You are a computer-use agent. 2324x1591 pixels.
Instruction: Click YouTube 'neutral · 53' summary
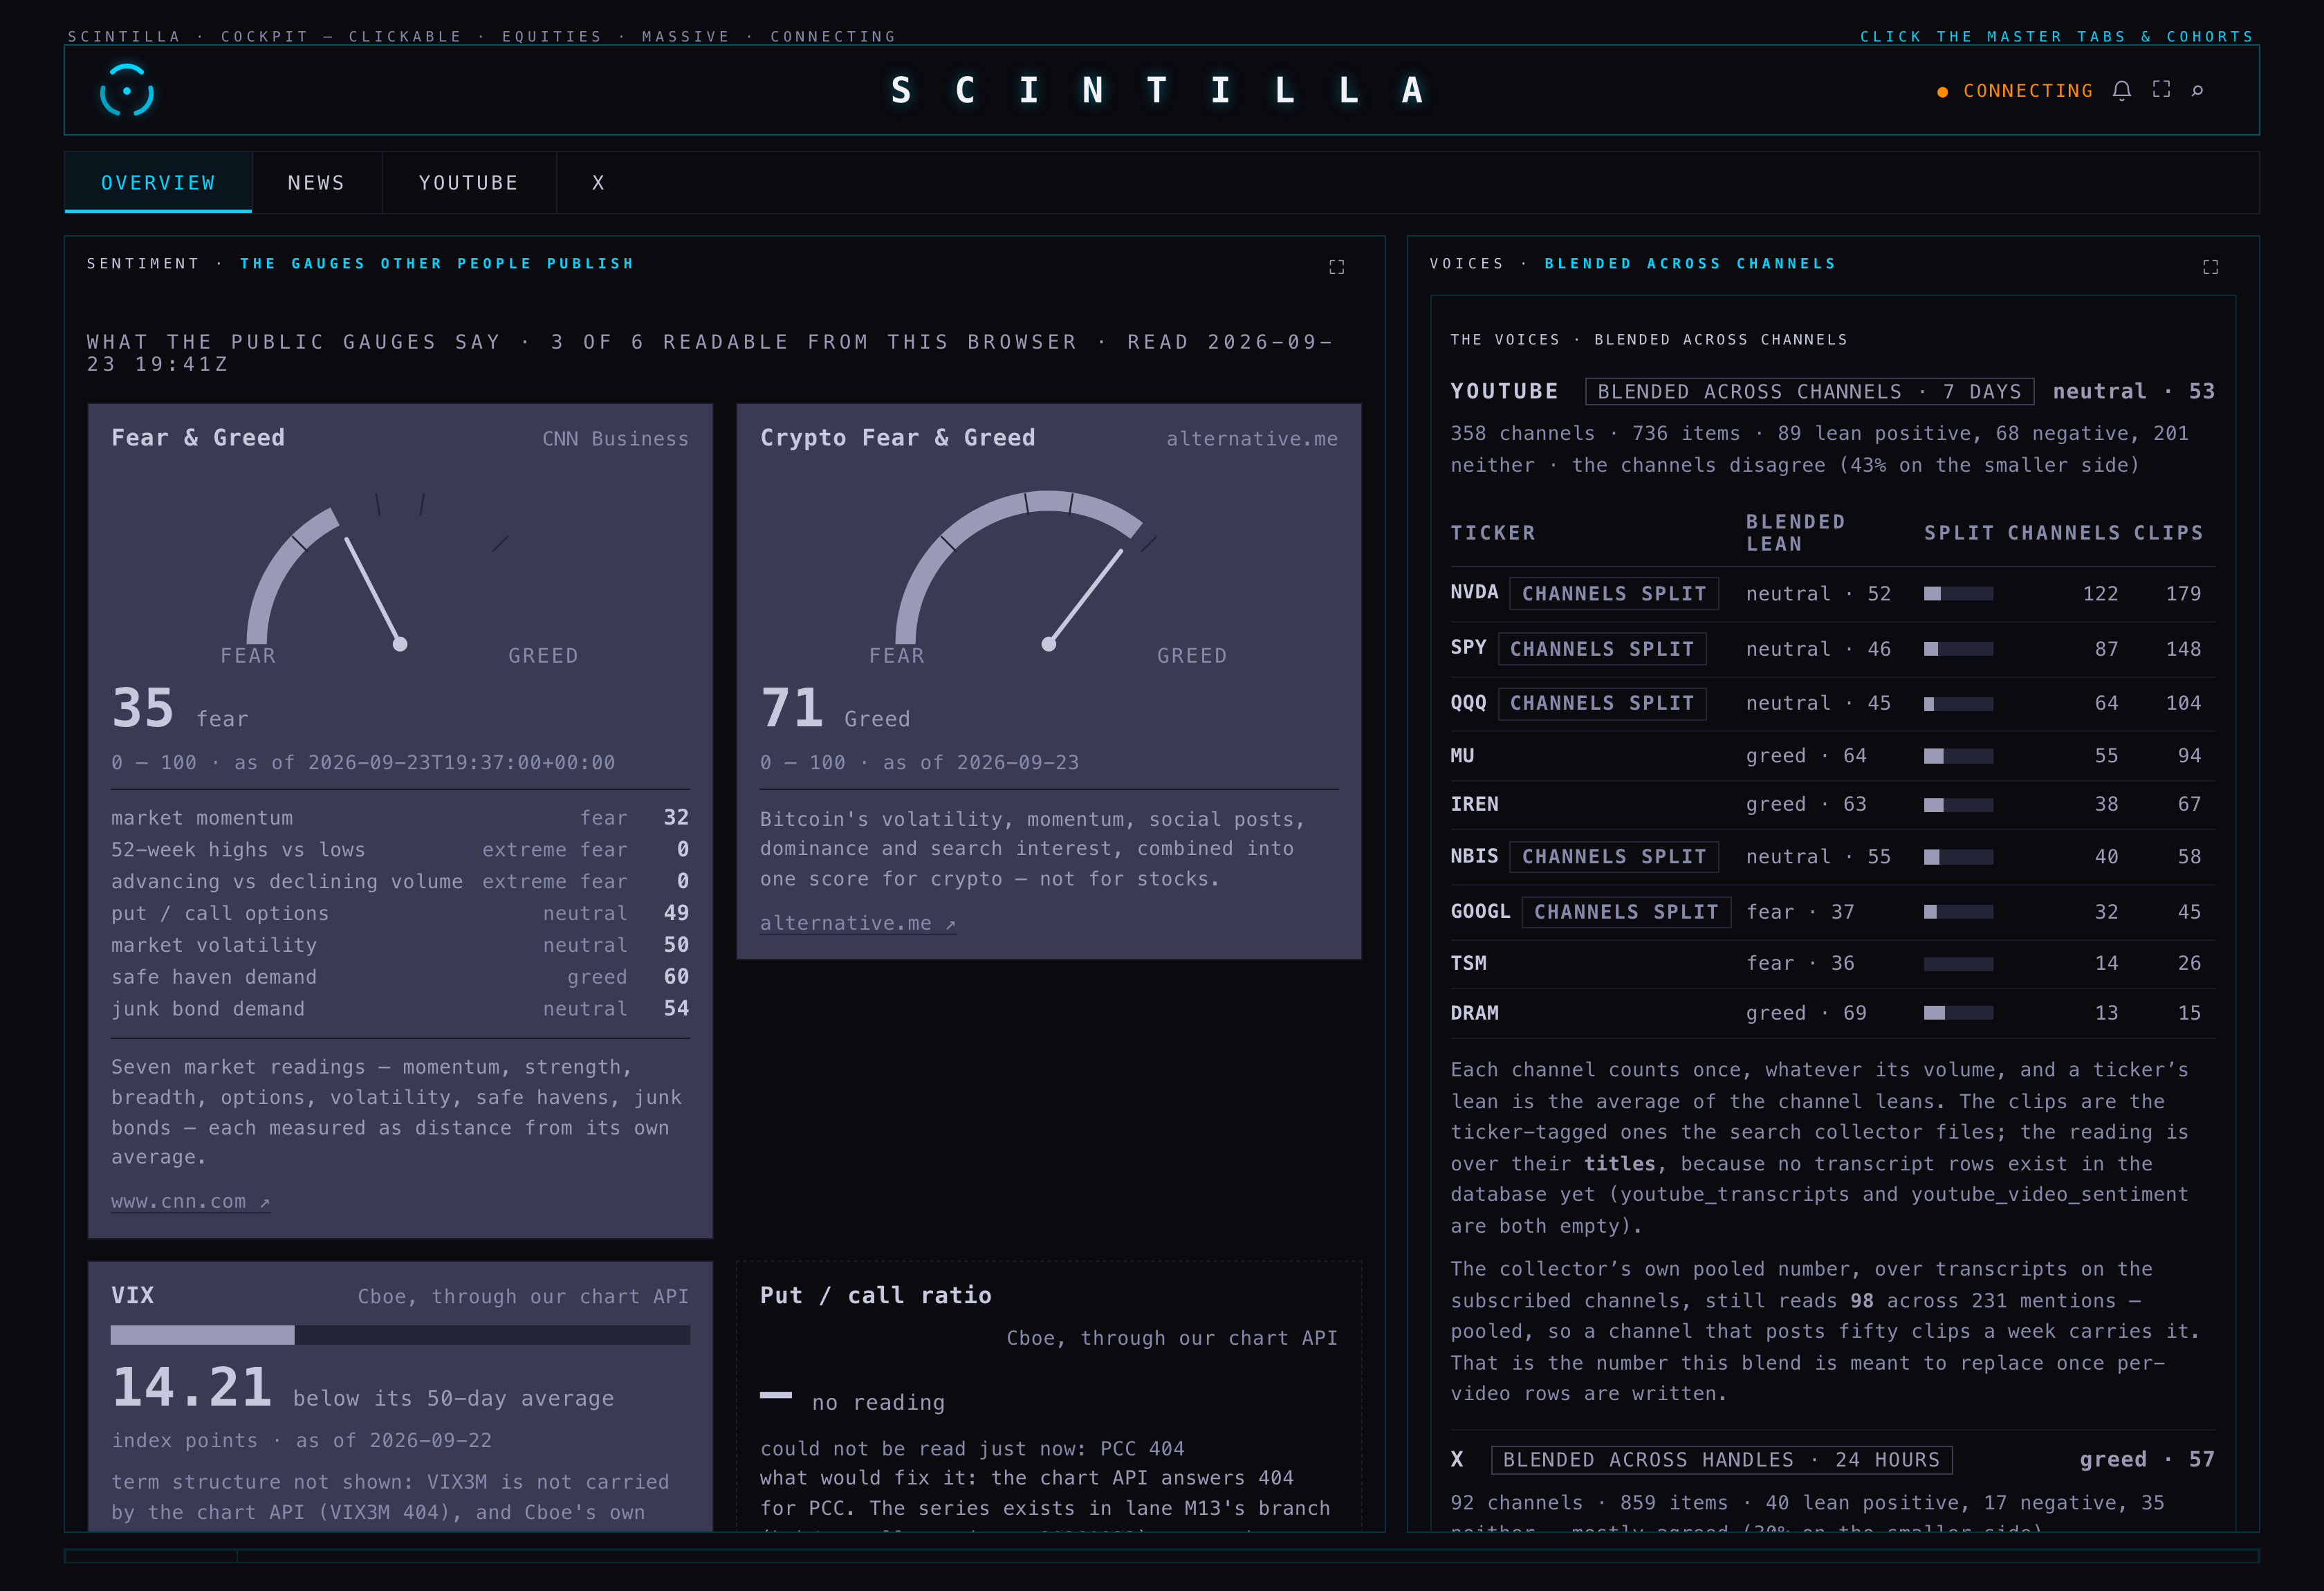click(2133, 392)
